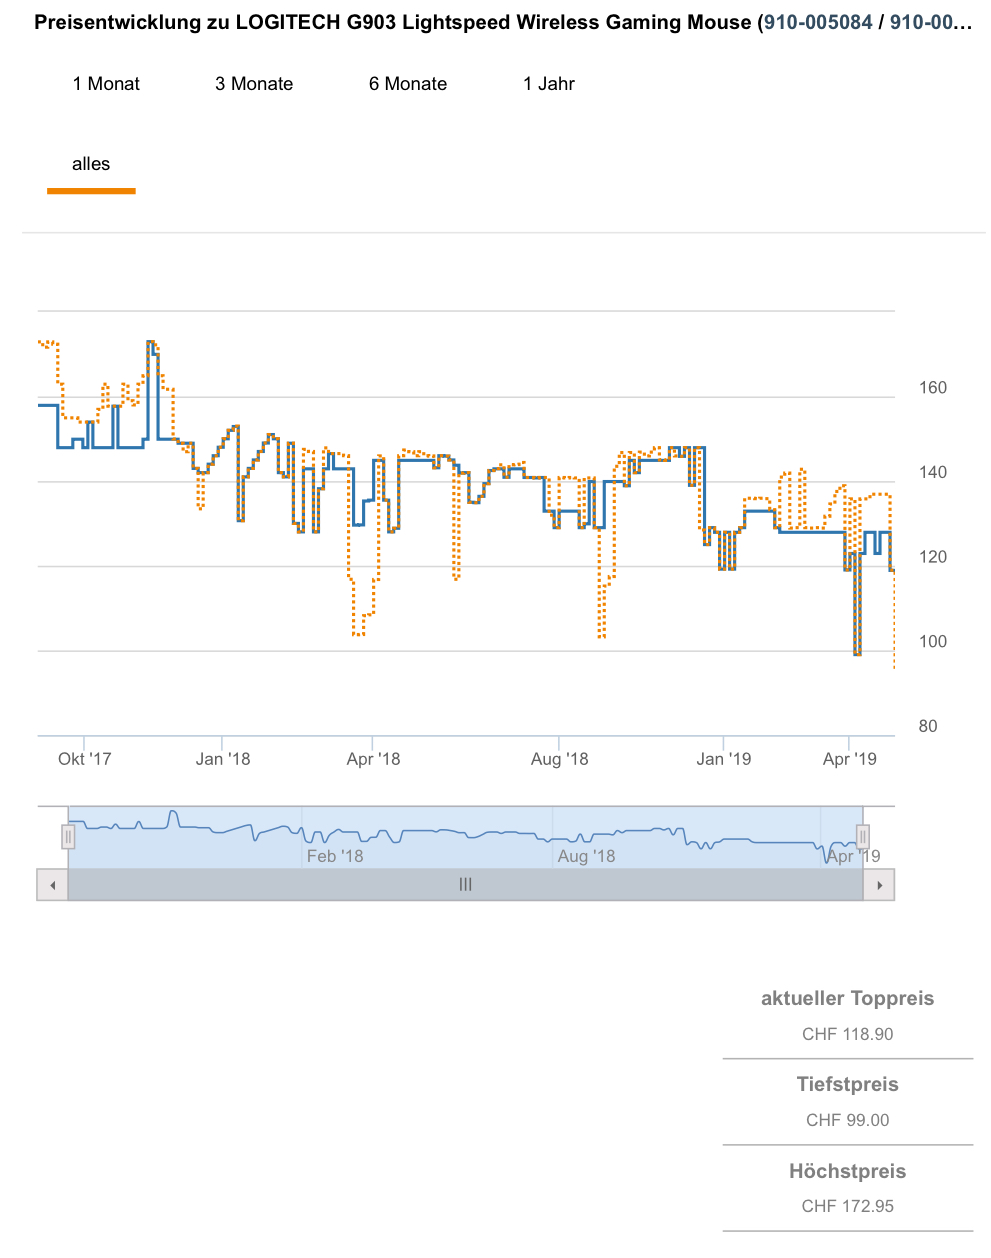Viewport: 991px width, 1258px height.
Task: Choose the "1 Jahr" time range
Action: pos(549,84)
